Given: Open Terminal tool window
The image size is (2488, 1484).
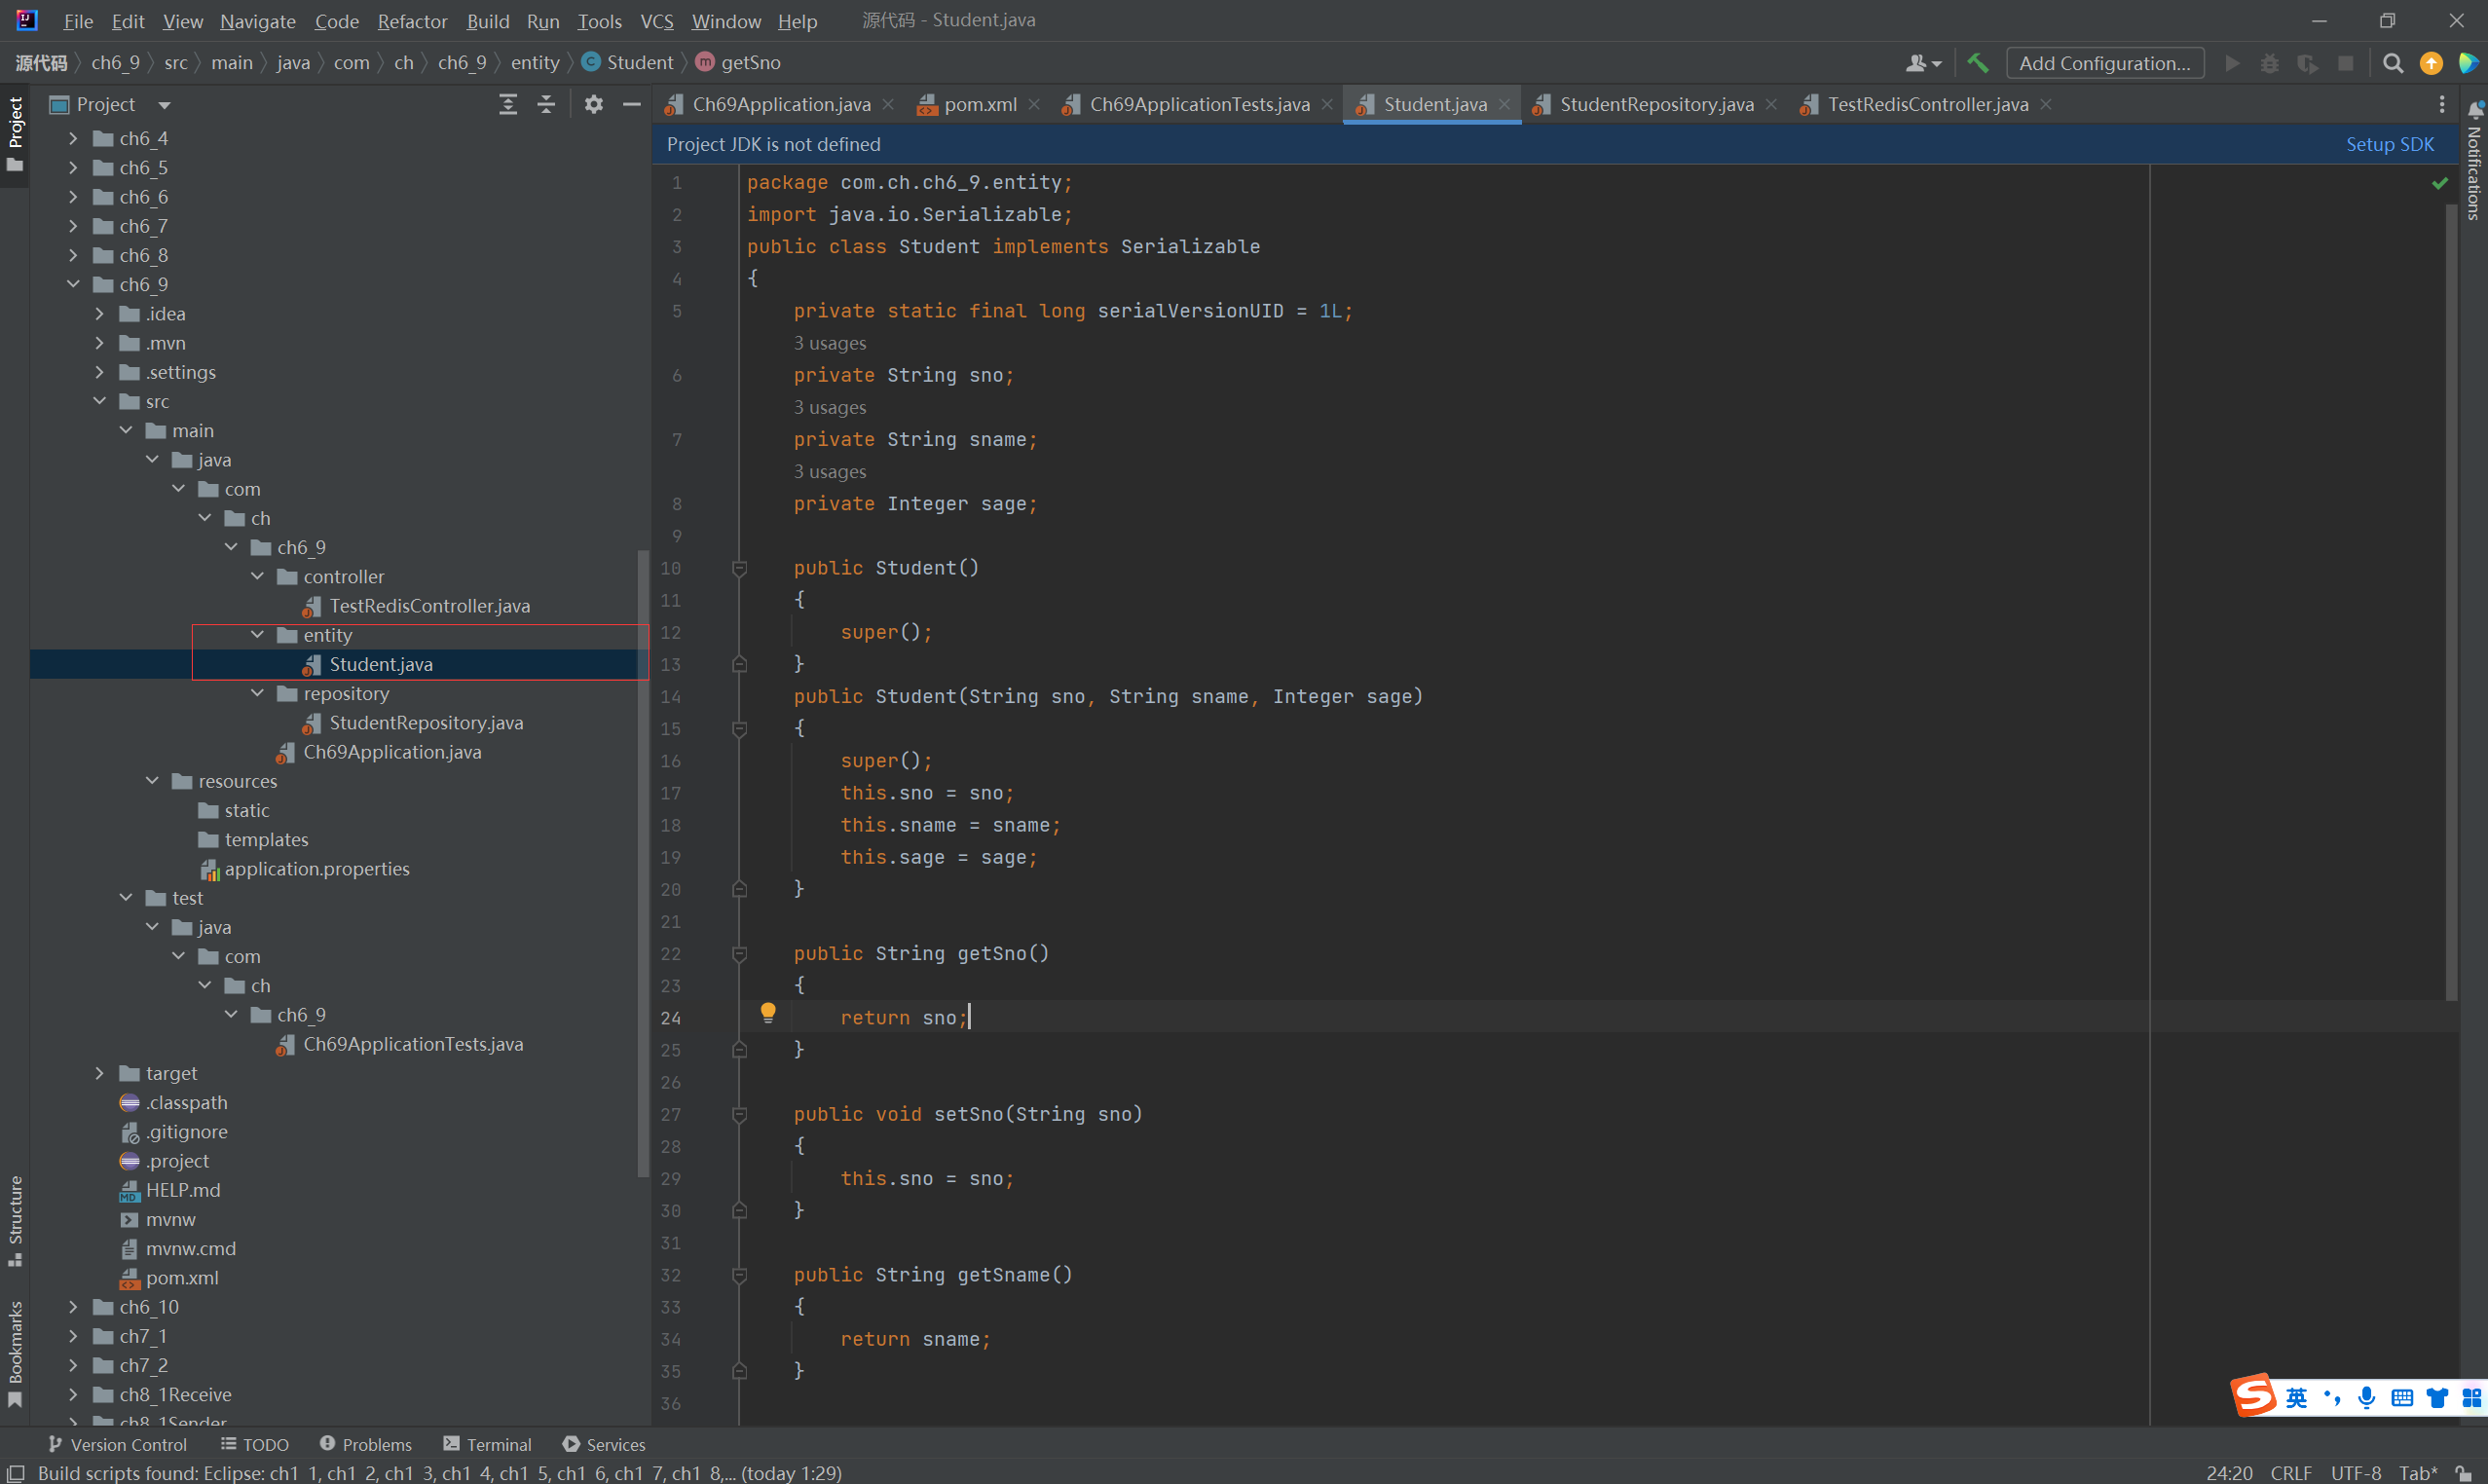Looking at the screenshot, I should (487, 1444).
